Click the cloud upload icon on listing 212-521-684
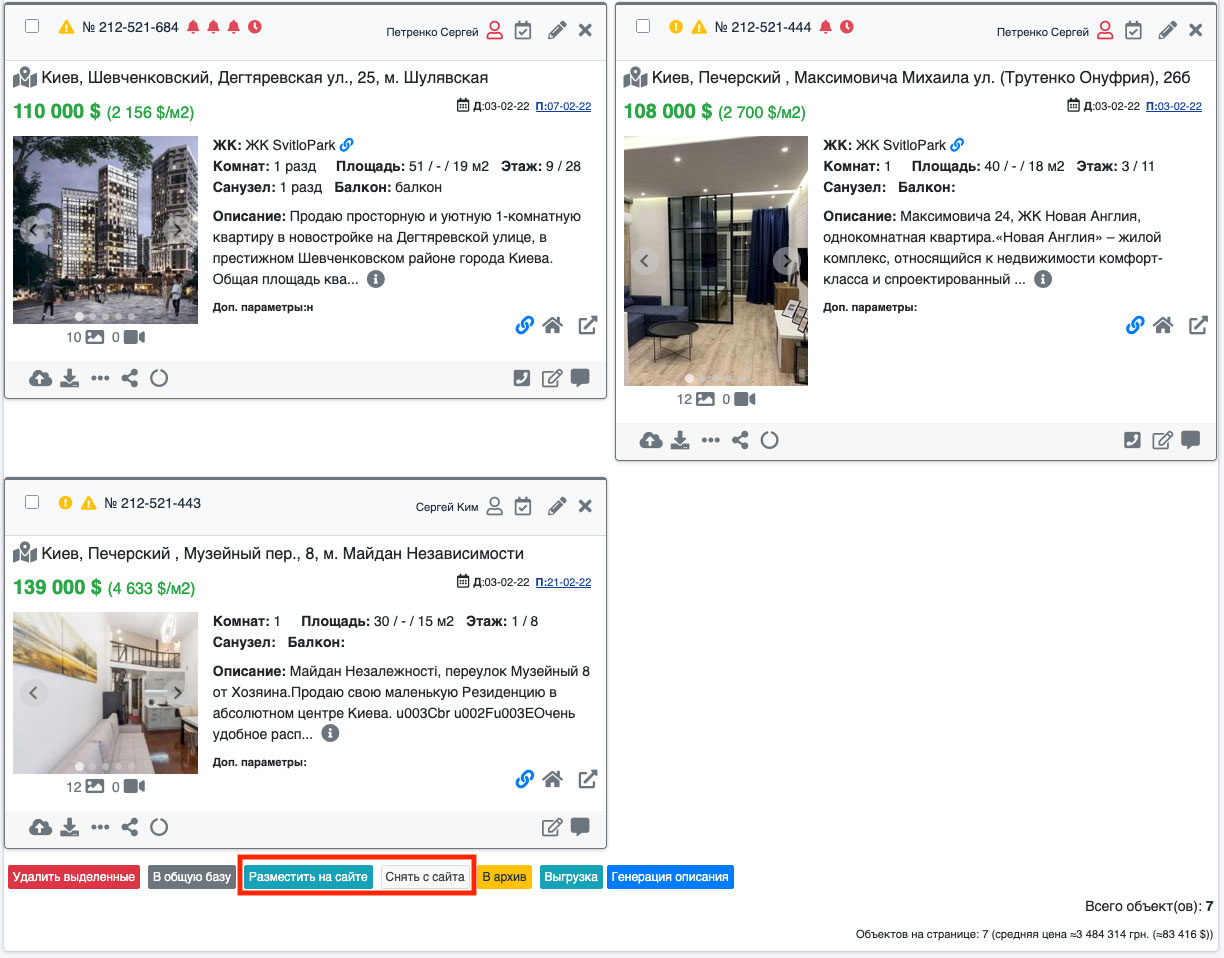The width and height of the screenshot is (1224, 958). pyautogui.click(x=40, y=379)
